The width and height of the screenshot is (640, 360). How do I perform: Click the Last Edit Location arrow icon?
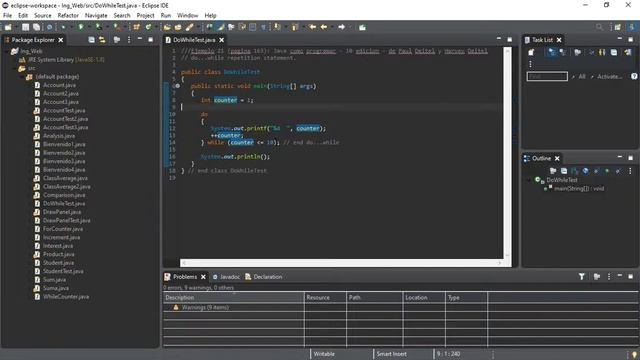click(x=313, y=27)
